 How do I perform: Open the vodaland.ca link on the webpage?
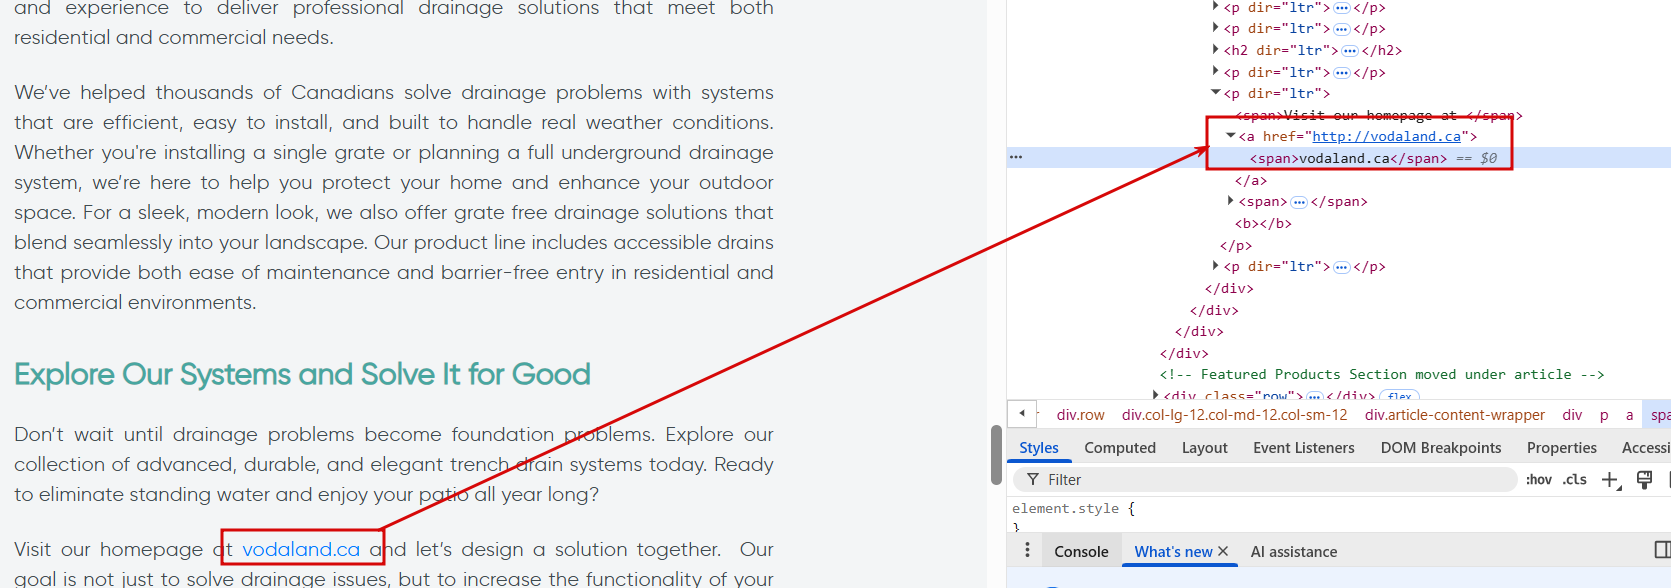point(301,549)
